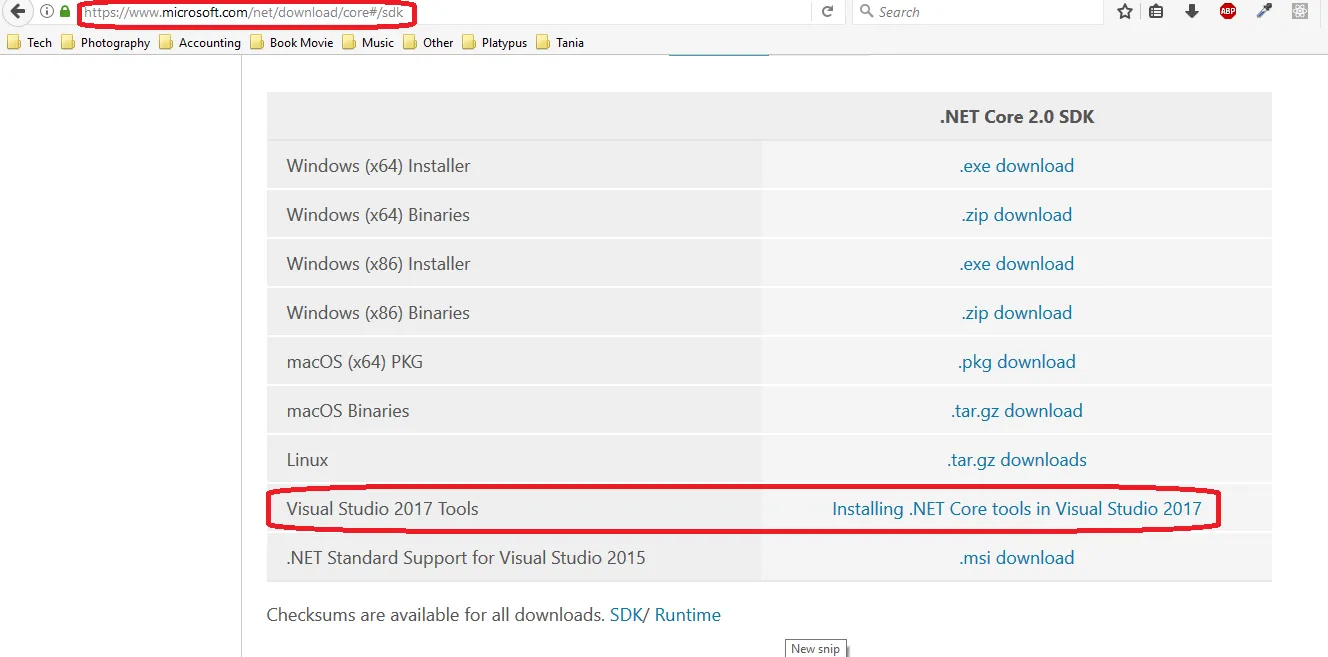Select the Visual Studio 2017 Tools label
This screenshot has width=1328, height=657.
point(382,509)
